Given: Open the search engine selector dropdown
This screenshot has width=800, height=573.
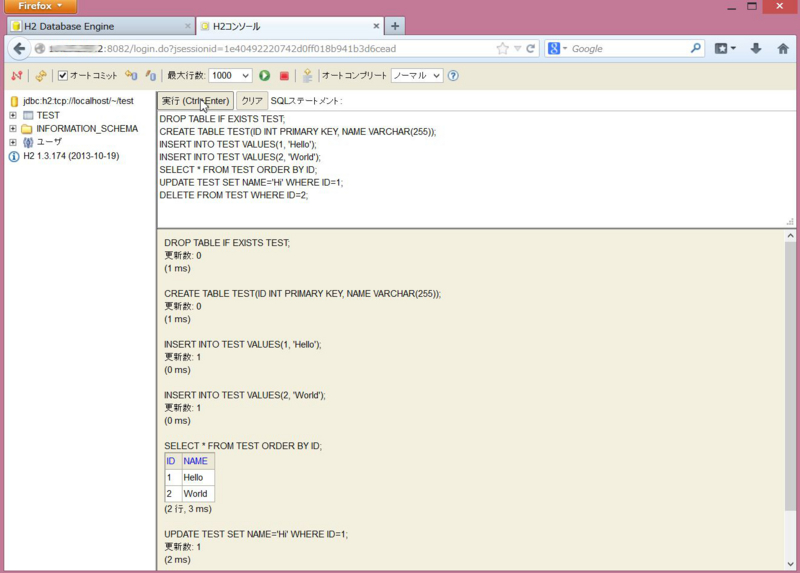Looking at the screenshot, I should [557, 48].
